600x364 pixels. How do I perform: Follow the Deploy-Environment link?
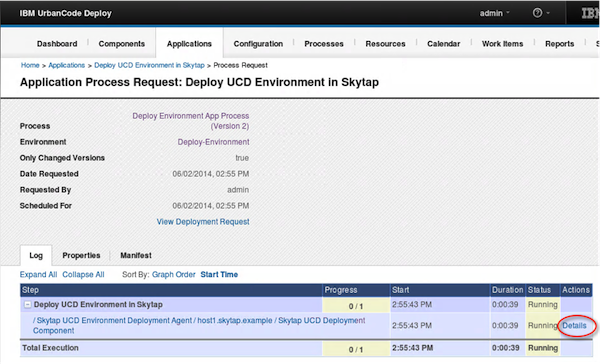tap(213, 142)
